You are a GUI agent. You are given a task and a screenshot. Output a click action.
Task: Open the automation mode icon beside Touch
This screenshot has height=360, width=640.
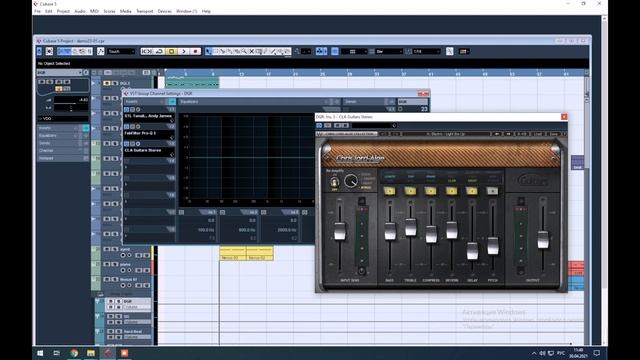[100, 51]
